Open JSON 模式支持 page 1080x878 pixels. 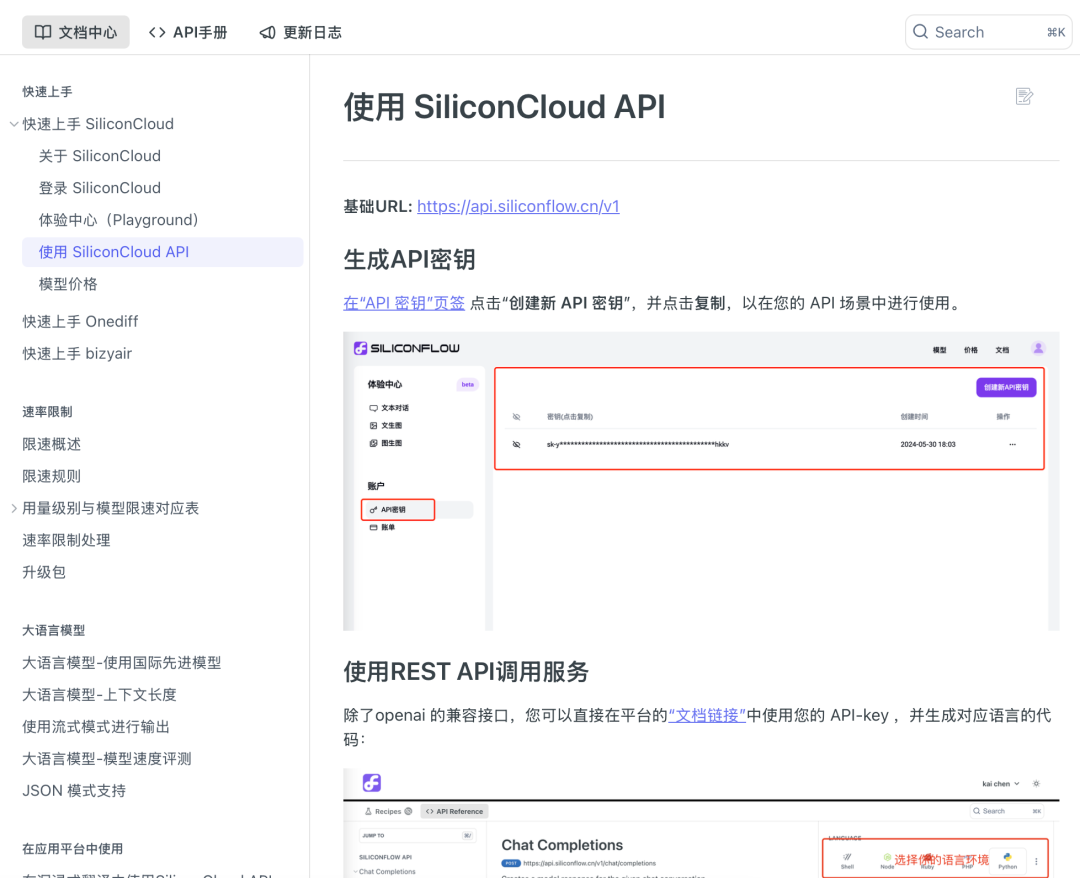(x=74, y=791)
